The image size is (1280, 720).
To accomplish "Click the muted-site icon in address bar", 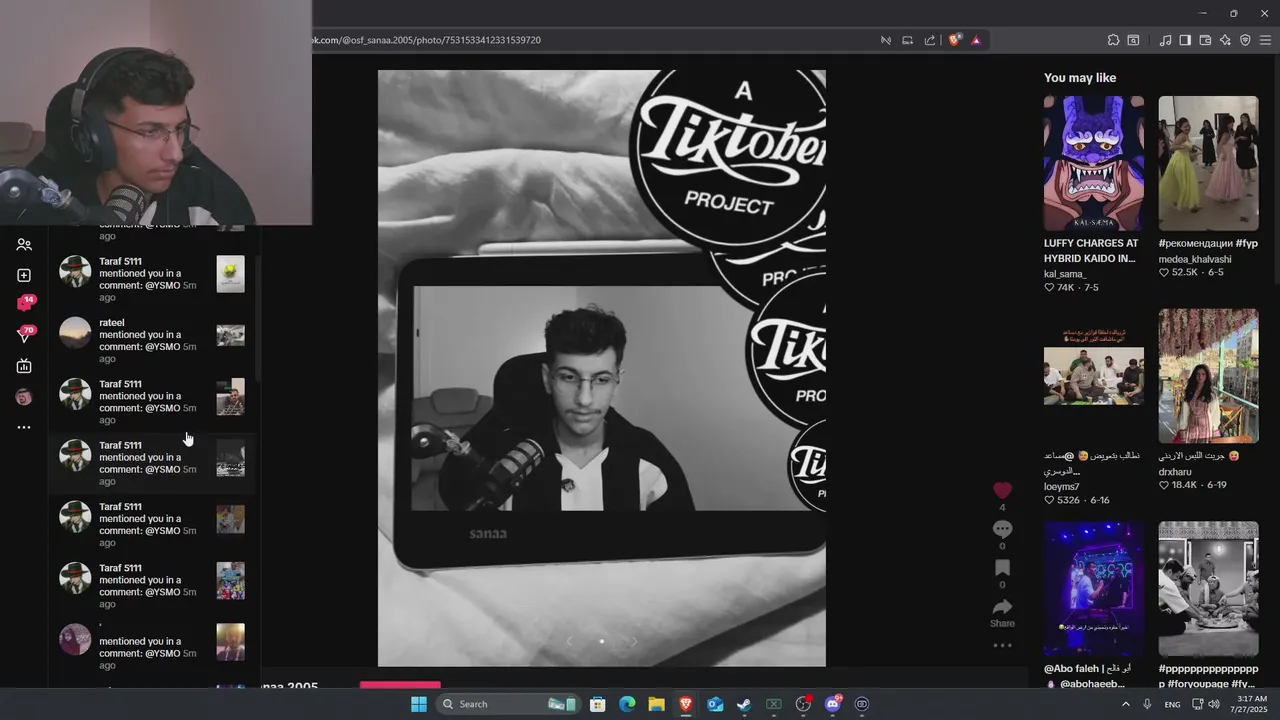I will point(885,40).
